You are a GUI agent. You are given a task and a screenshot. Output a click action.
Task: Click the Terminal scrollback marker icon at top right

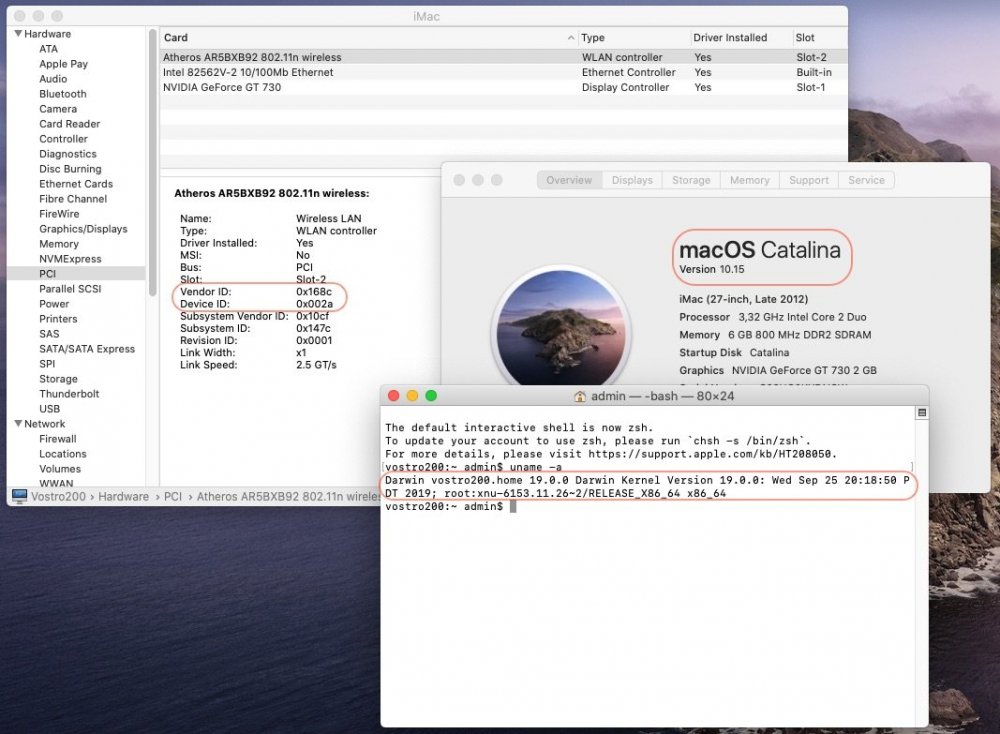click(921, 413)
